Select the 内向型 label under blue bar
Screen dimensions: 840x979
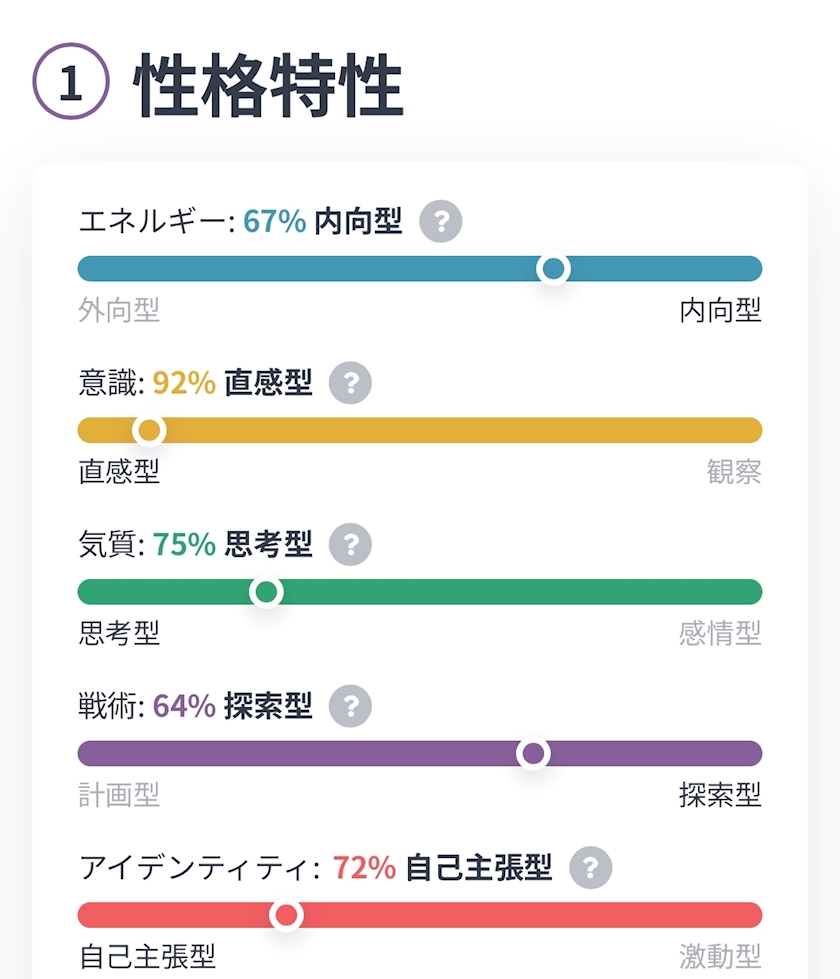tap(721, 310)
